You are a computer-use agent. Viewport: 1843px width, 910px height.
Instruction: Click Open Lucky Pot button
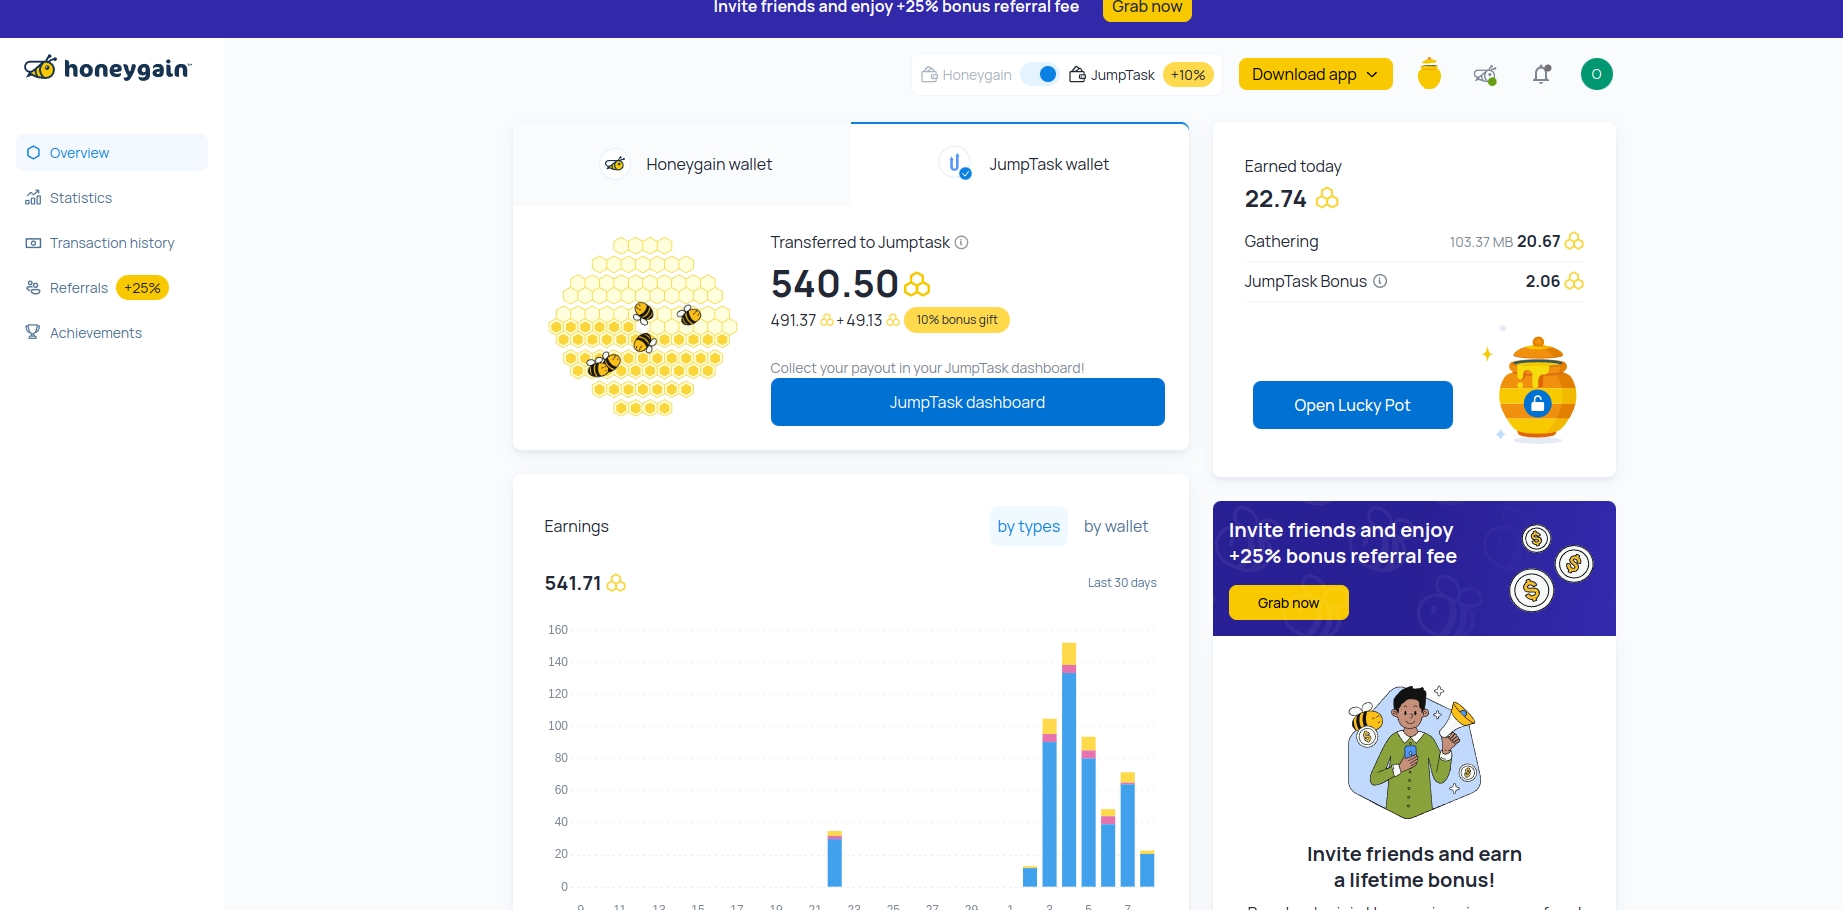(x=1352, y=405)
